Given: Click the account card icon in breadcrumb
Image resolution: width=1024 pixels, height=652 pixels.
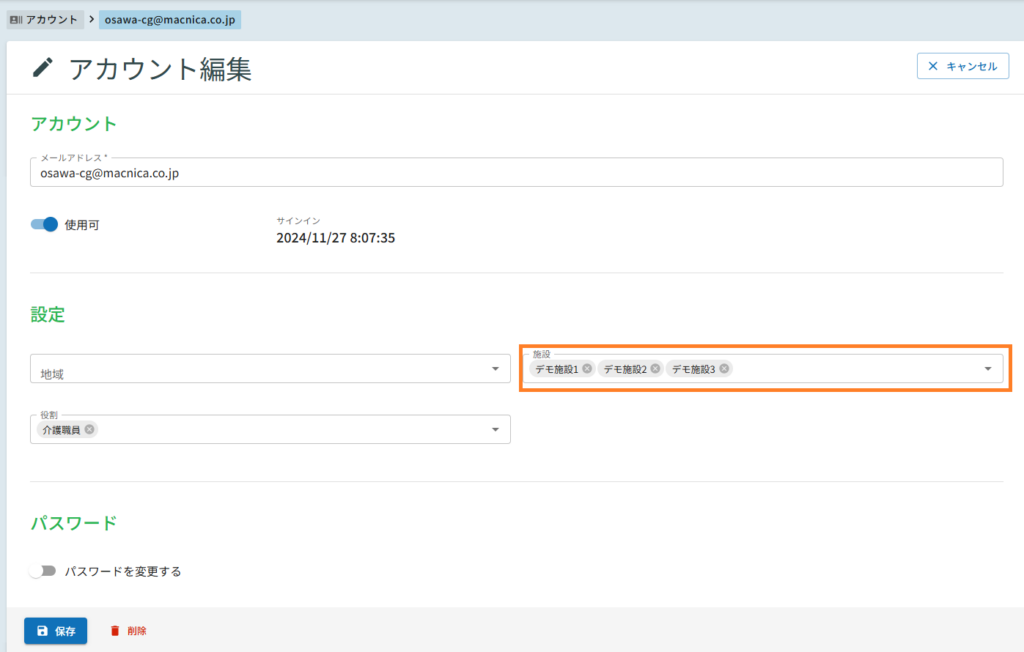Looking at the screenshot, I should pos(15,20).
